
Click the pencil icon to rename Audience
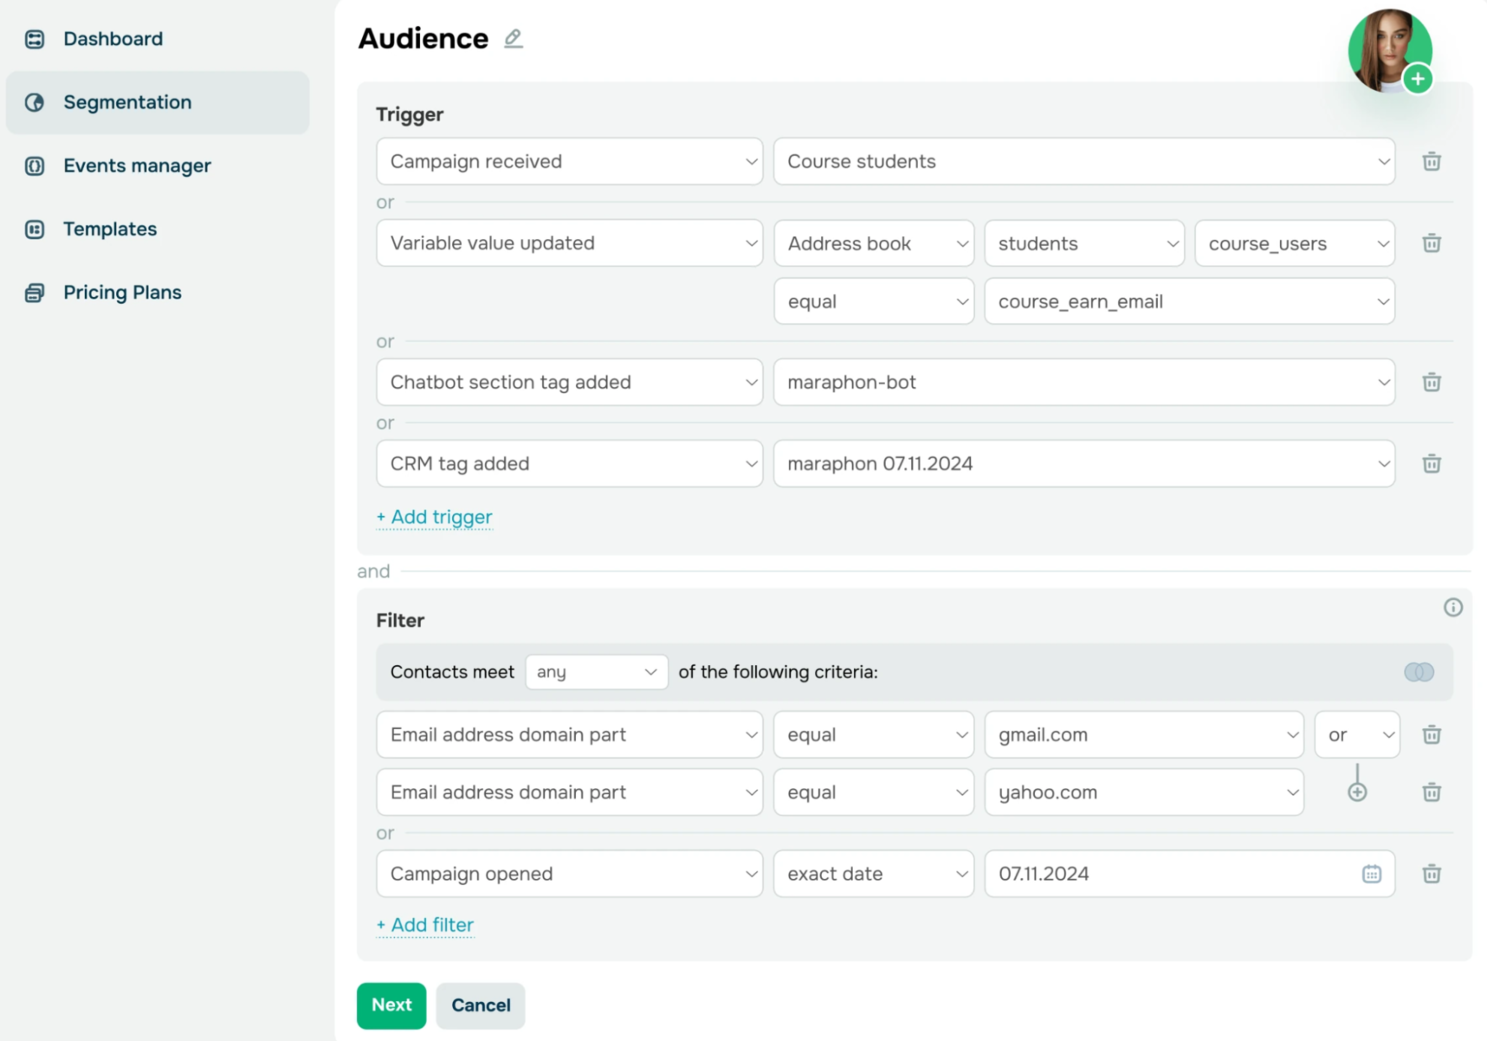[513, 38]
